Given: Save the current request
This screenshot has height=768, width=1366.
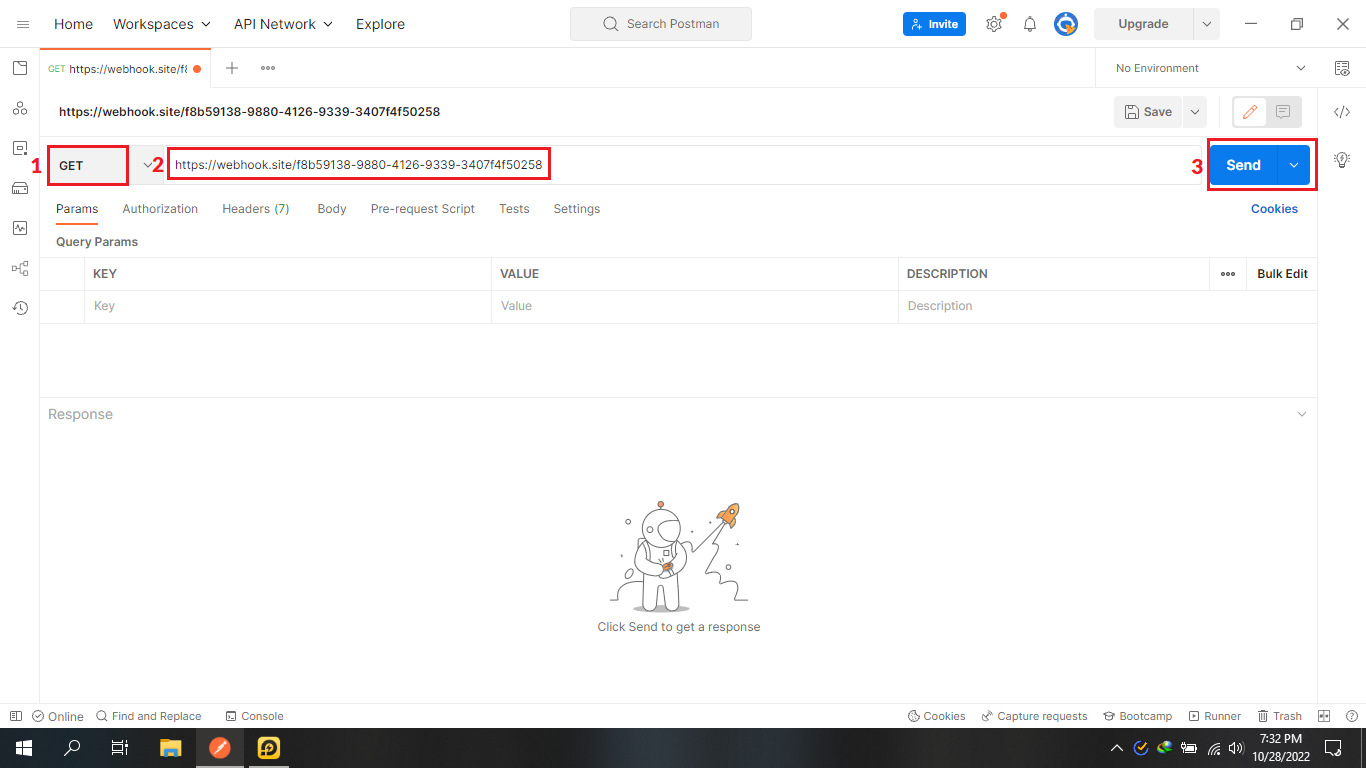Looking at the screenshot, I should point(1148,112).
